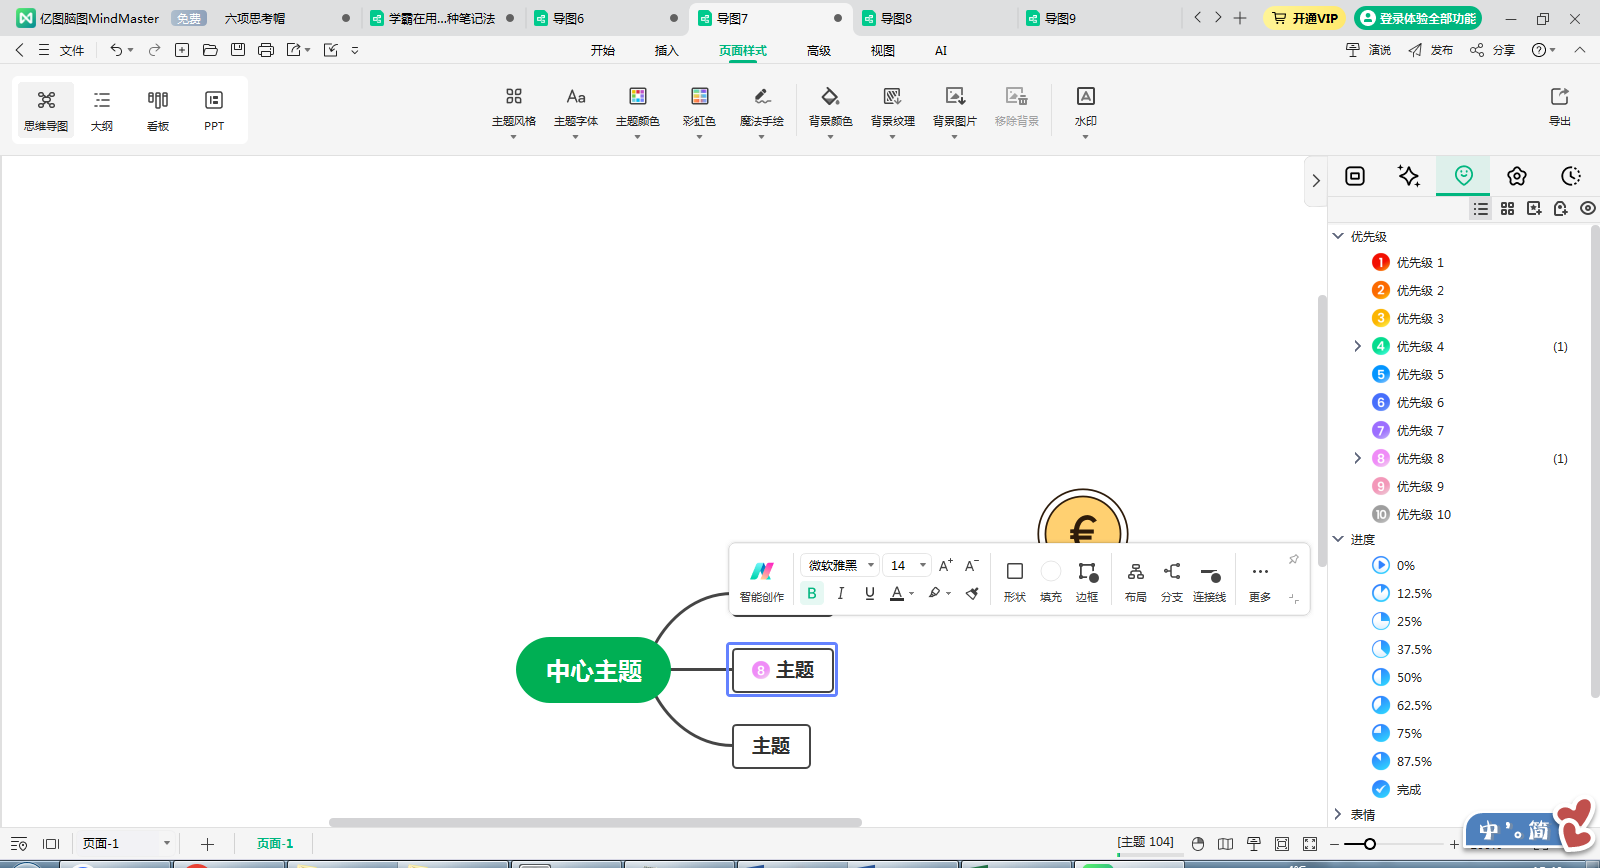Collapse the right side panel arrow
Screen dimensions: 1600x868
[x=1316, y=181]
